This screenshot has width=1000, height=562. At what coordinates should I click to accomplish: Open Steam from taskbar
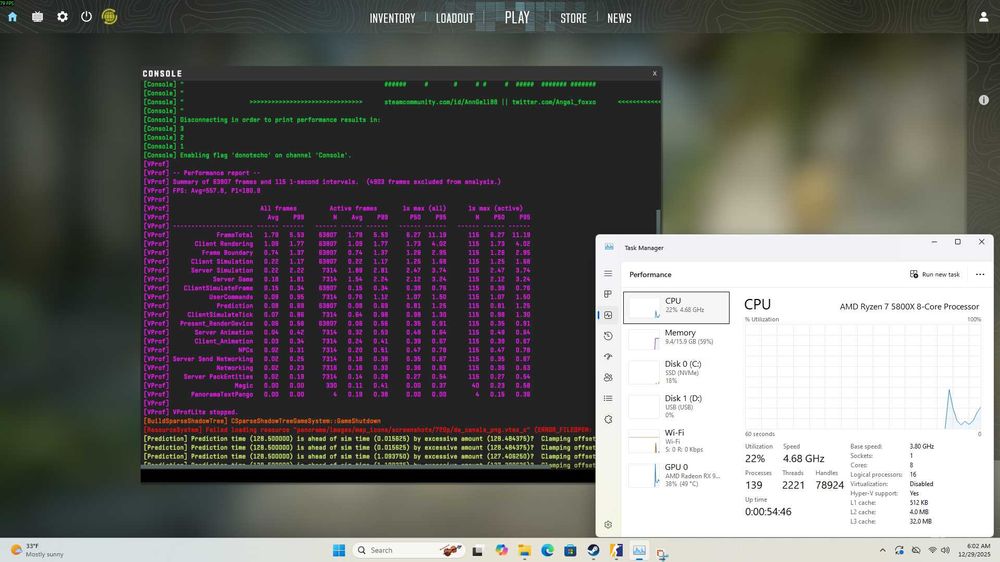(593, 550)
